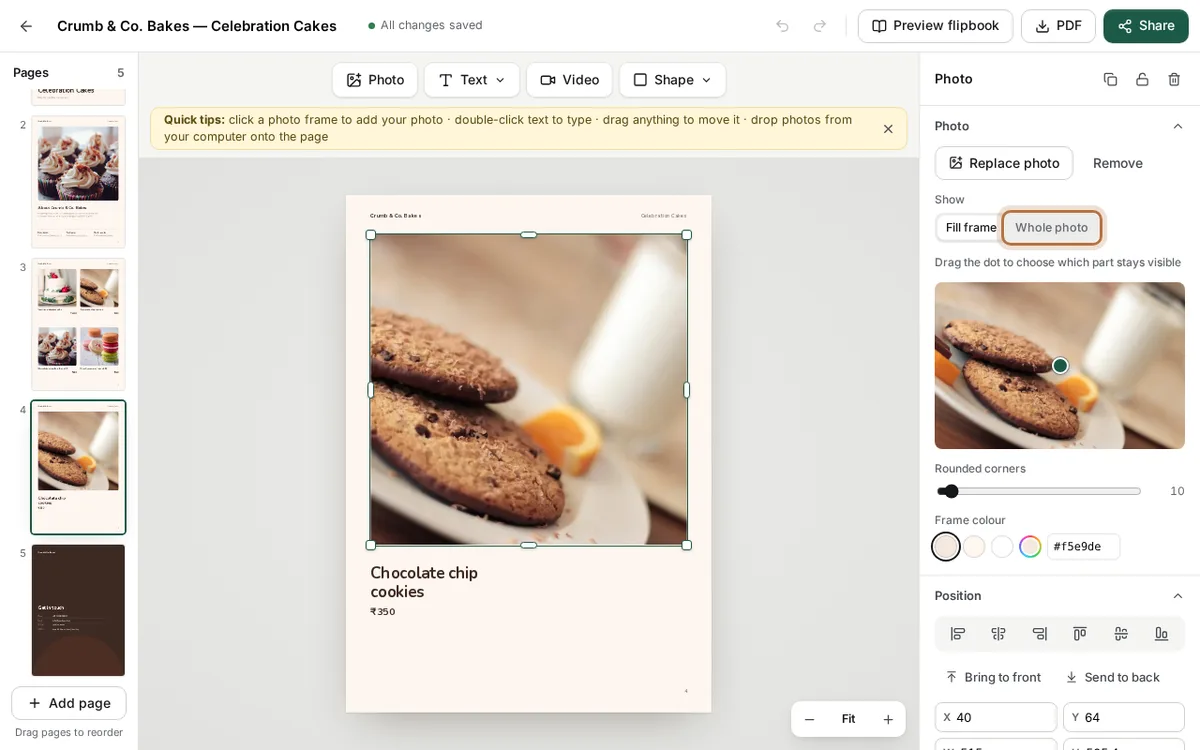The image size is (1200, 750).
Task: Select page 4 thumbnail
Action: click(78, 467)
